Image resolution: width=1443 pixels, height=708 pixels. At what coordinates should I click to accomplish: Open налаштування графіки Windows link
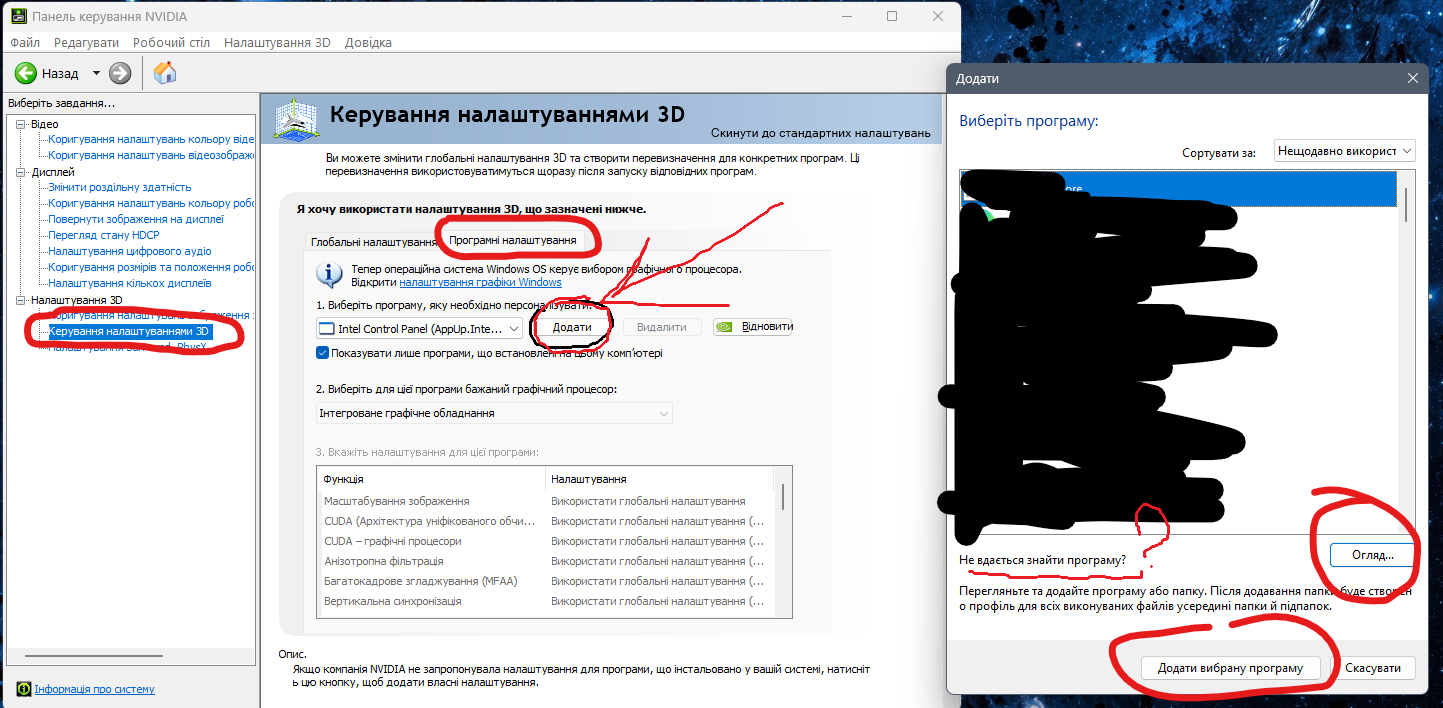point(480,283)
